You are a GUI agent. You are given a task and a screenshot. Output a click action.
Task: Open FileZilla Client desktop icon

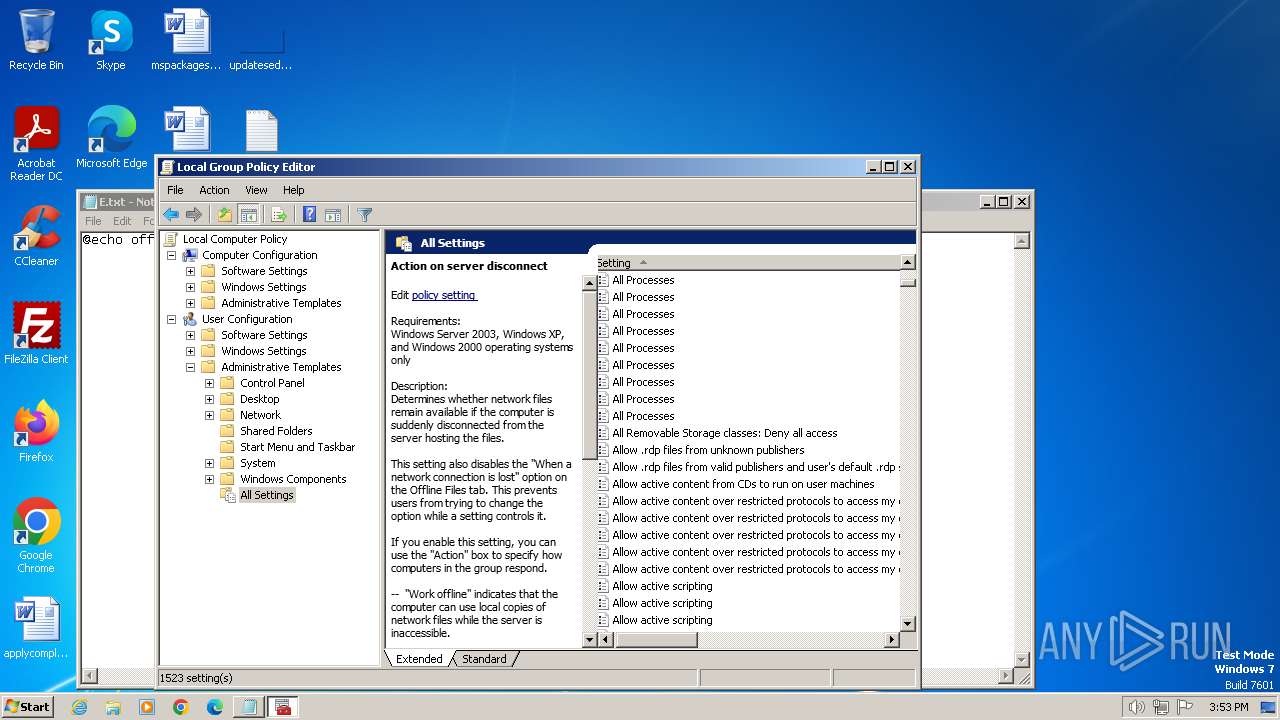(36, 333)
